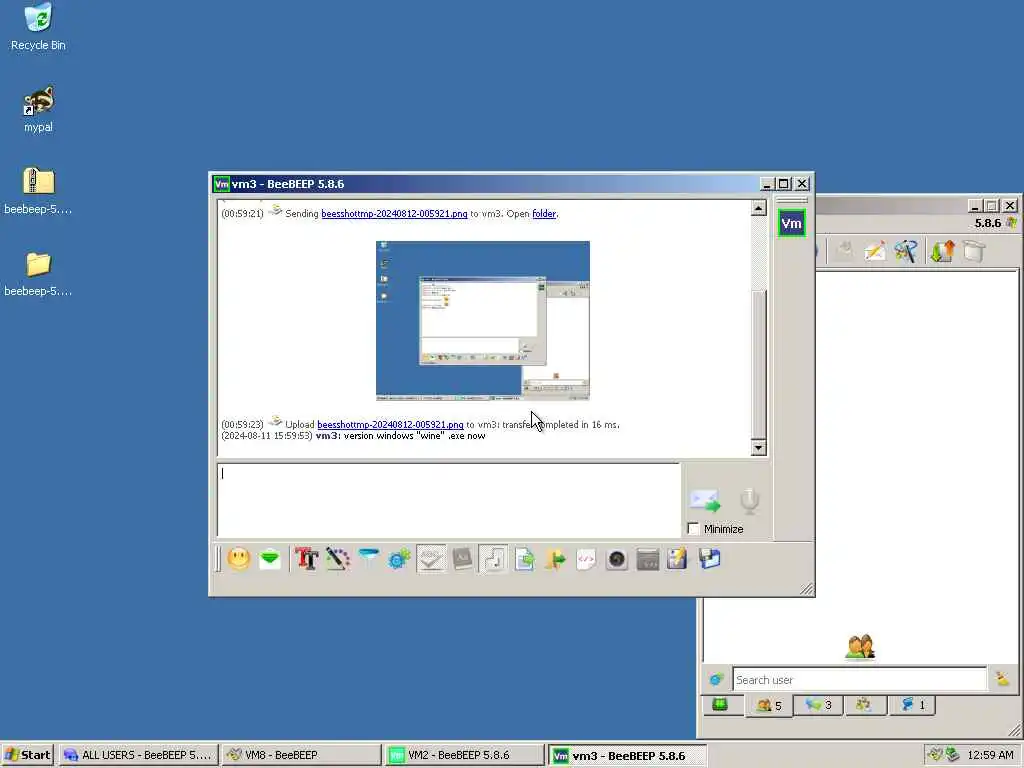Image resolution: width=1024 pixels, height=768 pixels.
Task: Enable the Minimize checkbox
Action: tap(694, 529)
